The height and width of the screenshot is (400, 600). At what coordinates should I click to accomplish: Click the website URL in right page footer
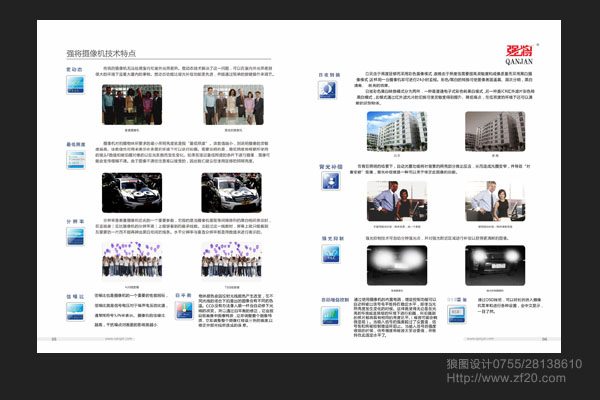pyautogui.click(x=479, y=339)
